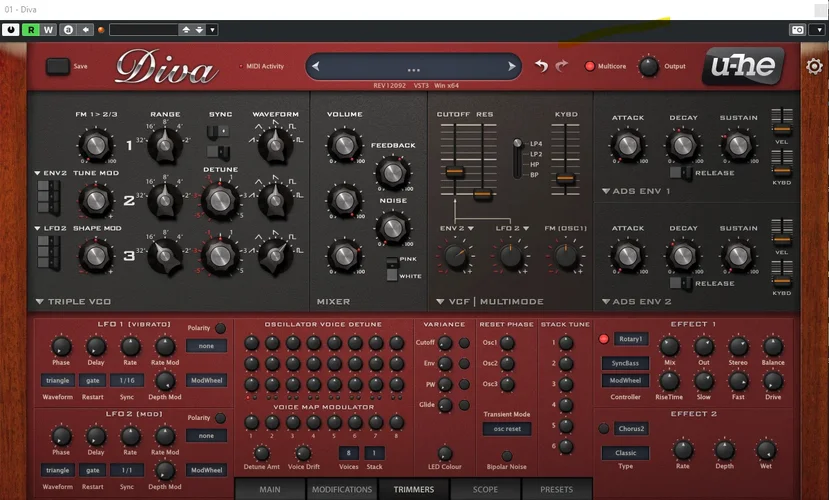829x500 pixels.
Task: Switch to the Modifications tab
Action: point(341,489)
